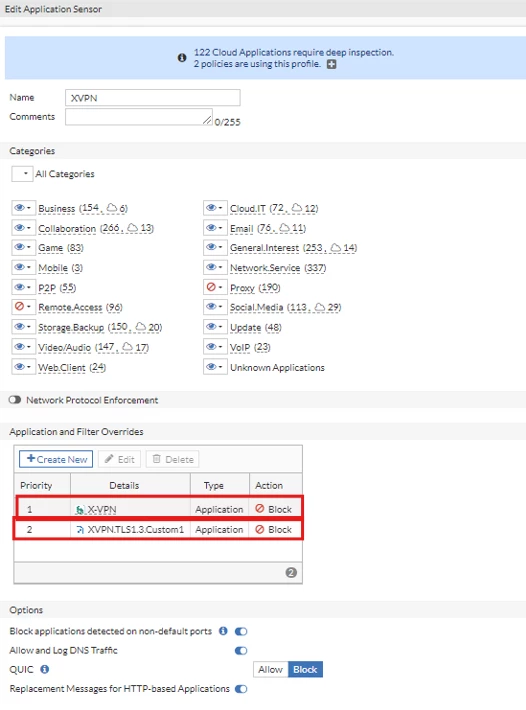
Task: Click Create New override button
Action: 56,459
